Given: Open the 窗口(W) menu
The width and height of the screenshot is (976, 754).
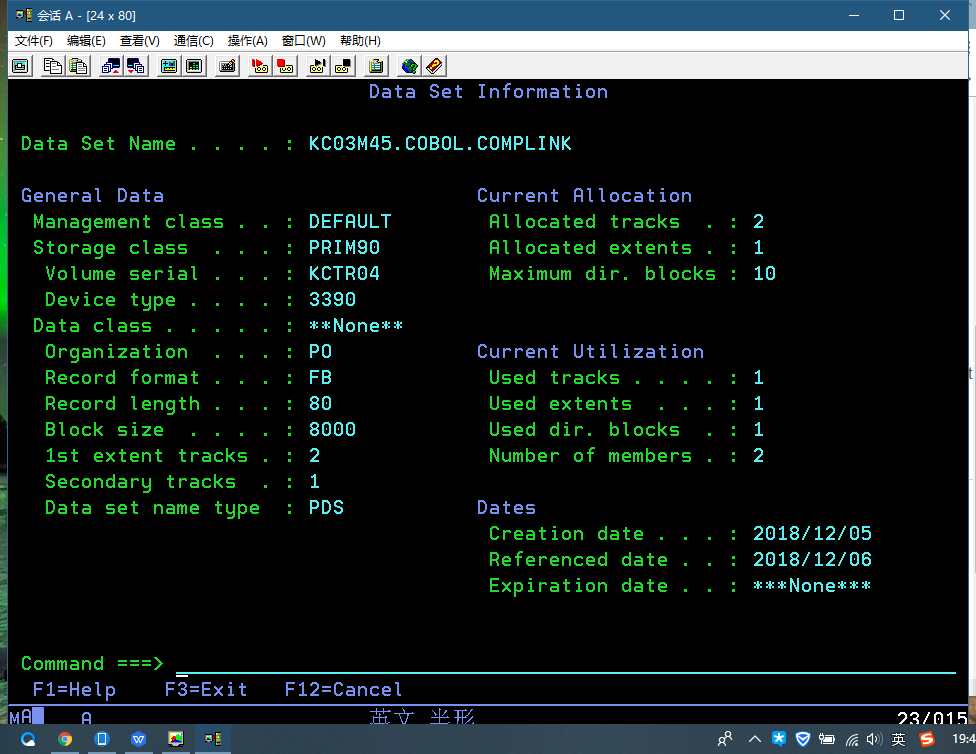Looking at the screenshot, I should [304, 41].
